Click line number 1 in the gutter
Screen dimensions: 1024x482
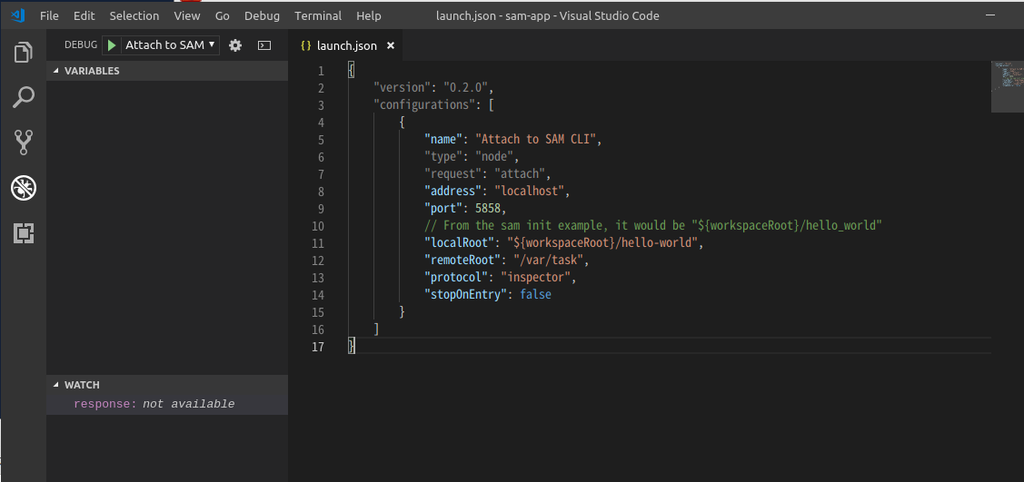coord(321,71)
